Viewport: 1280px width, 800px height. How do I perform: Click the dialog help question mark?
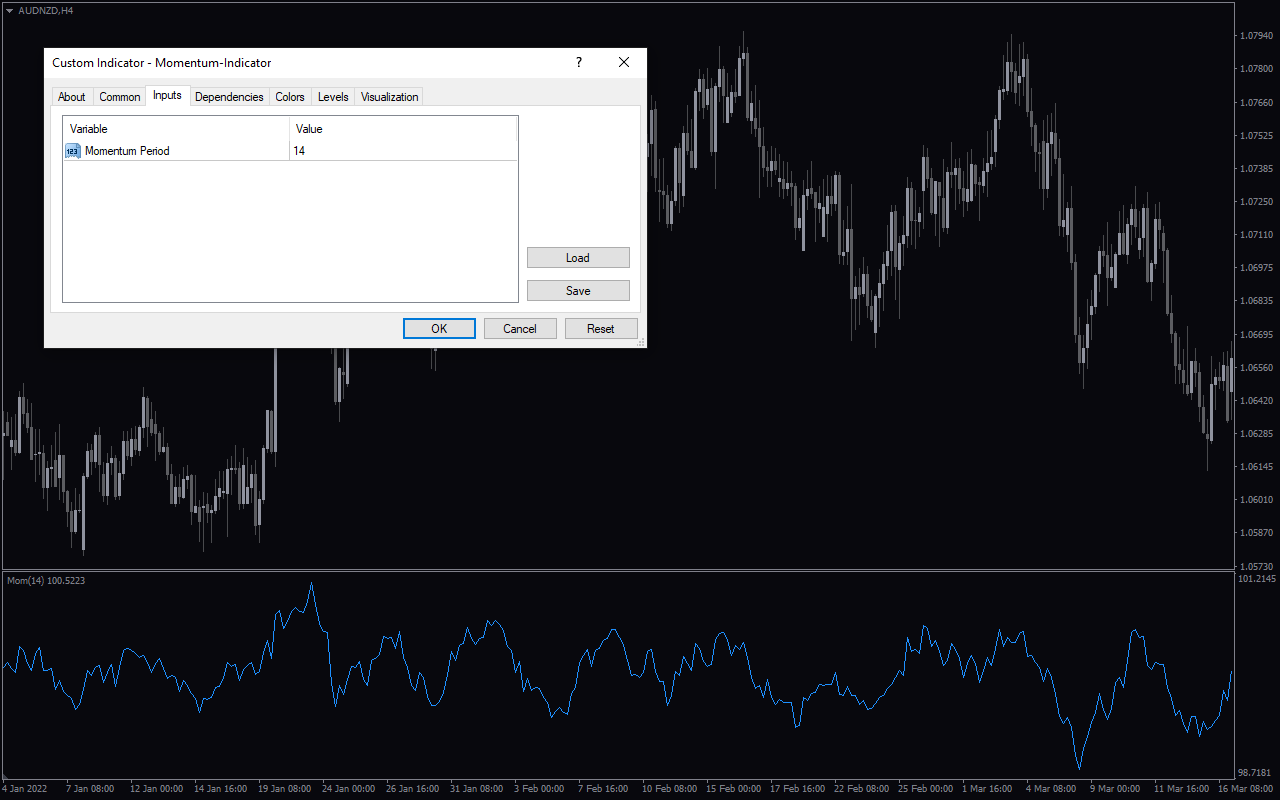pyautogui.click(x=578, y=62)
